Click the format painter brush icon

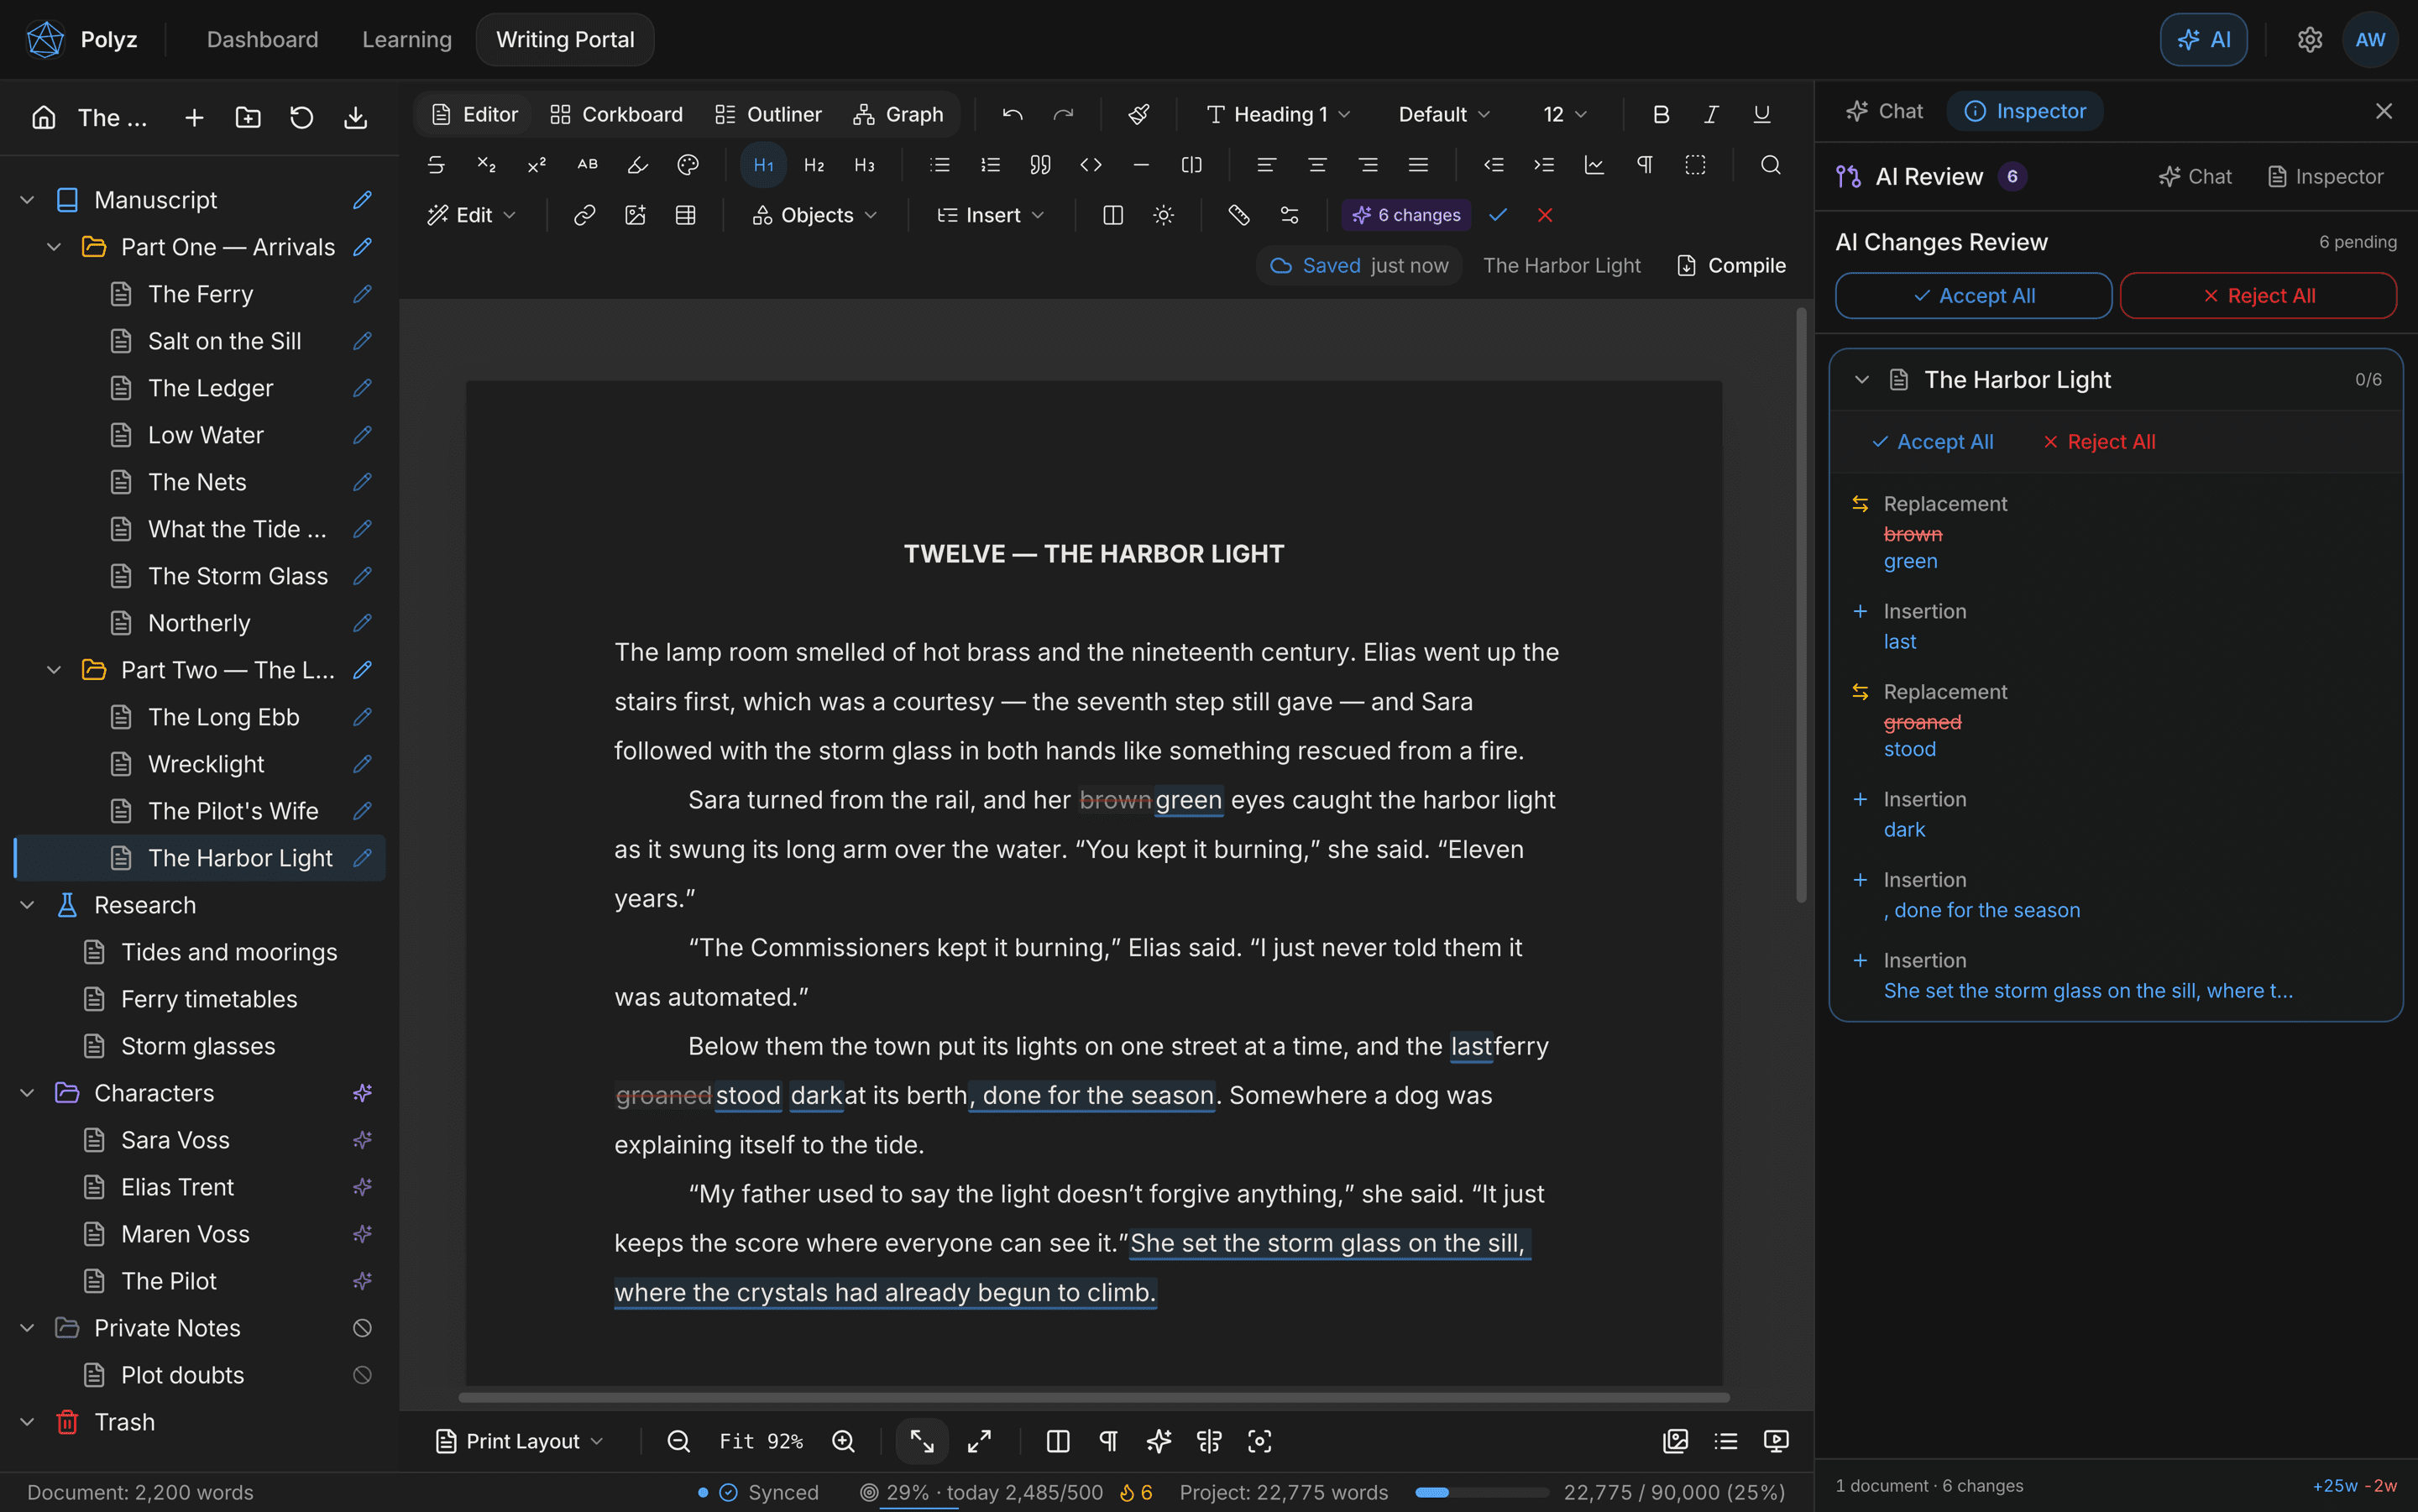click(x=1138, y=114)
